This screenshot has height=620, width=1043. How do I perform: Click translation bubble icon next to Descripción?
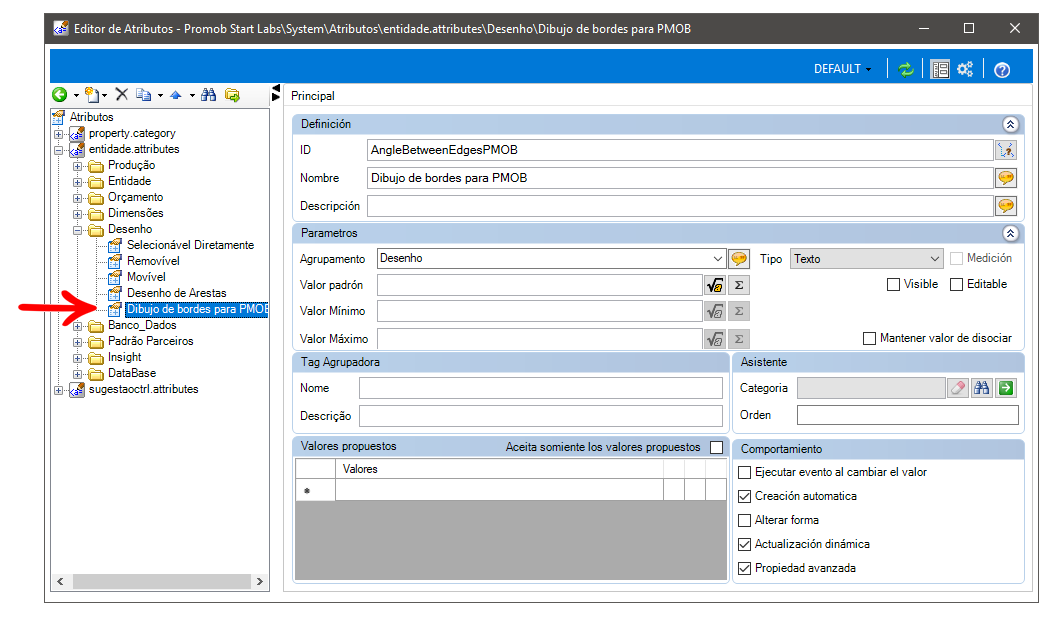(1006, 206)
